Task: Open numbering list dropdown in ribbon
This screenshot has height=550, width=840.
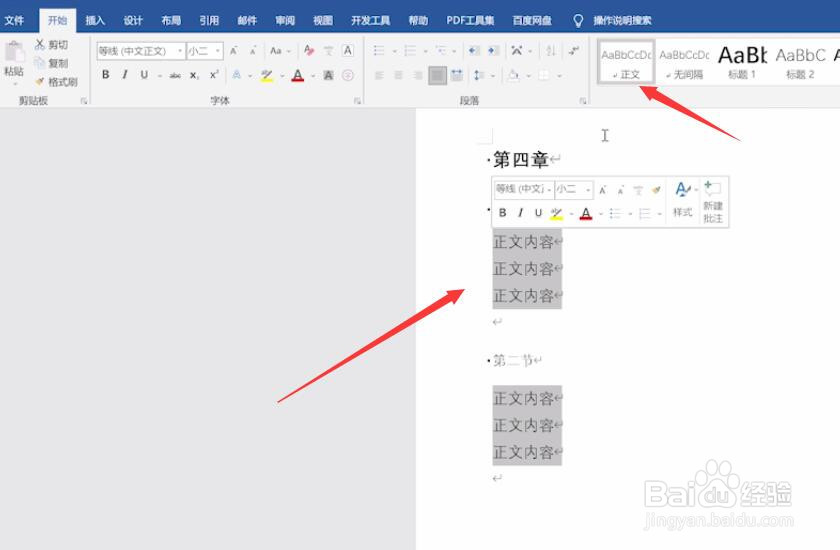Action: [425, 51]
